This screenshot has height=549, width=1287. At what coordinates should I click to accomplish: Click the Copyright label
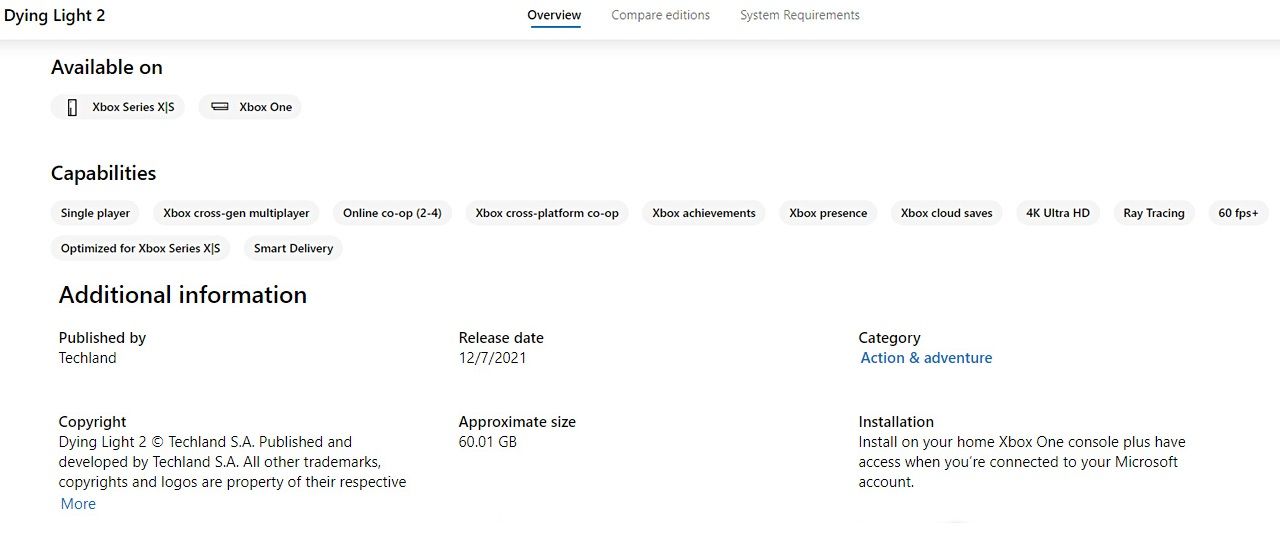93,422
